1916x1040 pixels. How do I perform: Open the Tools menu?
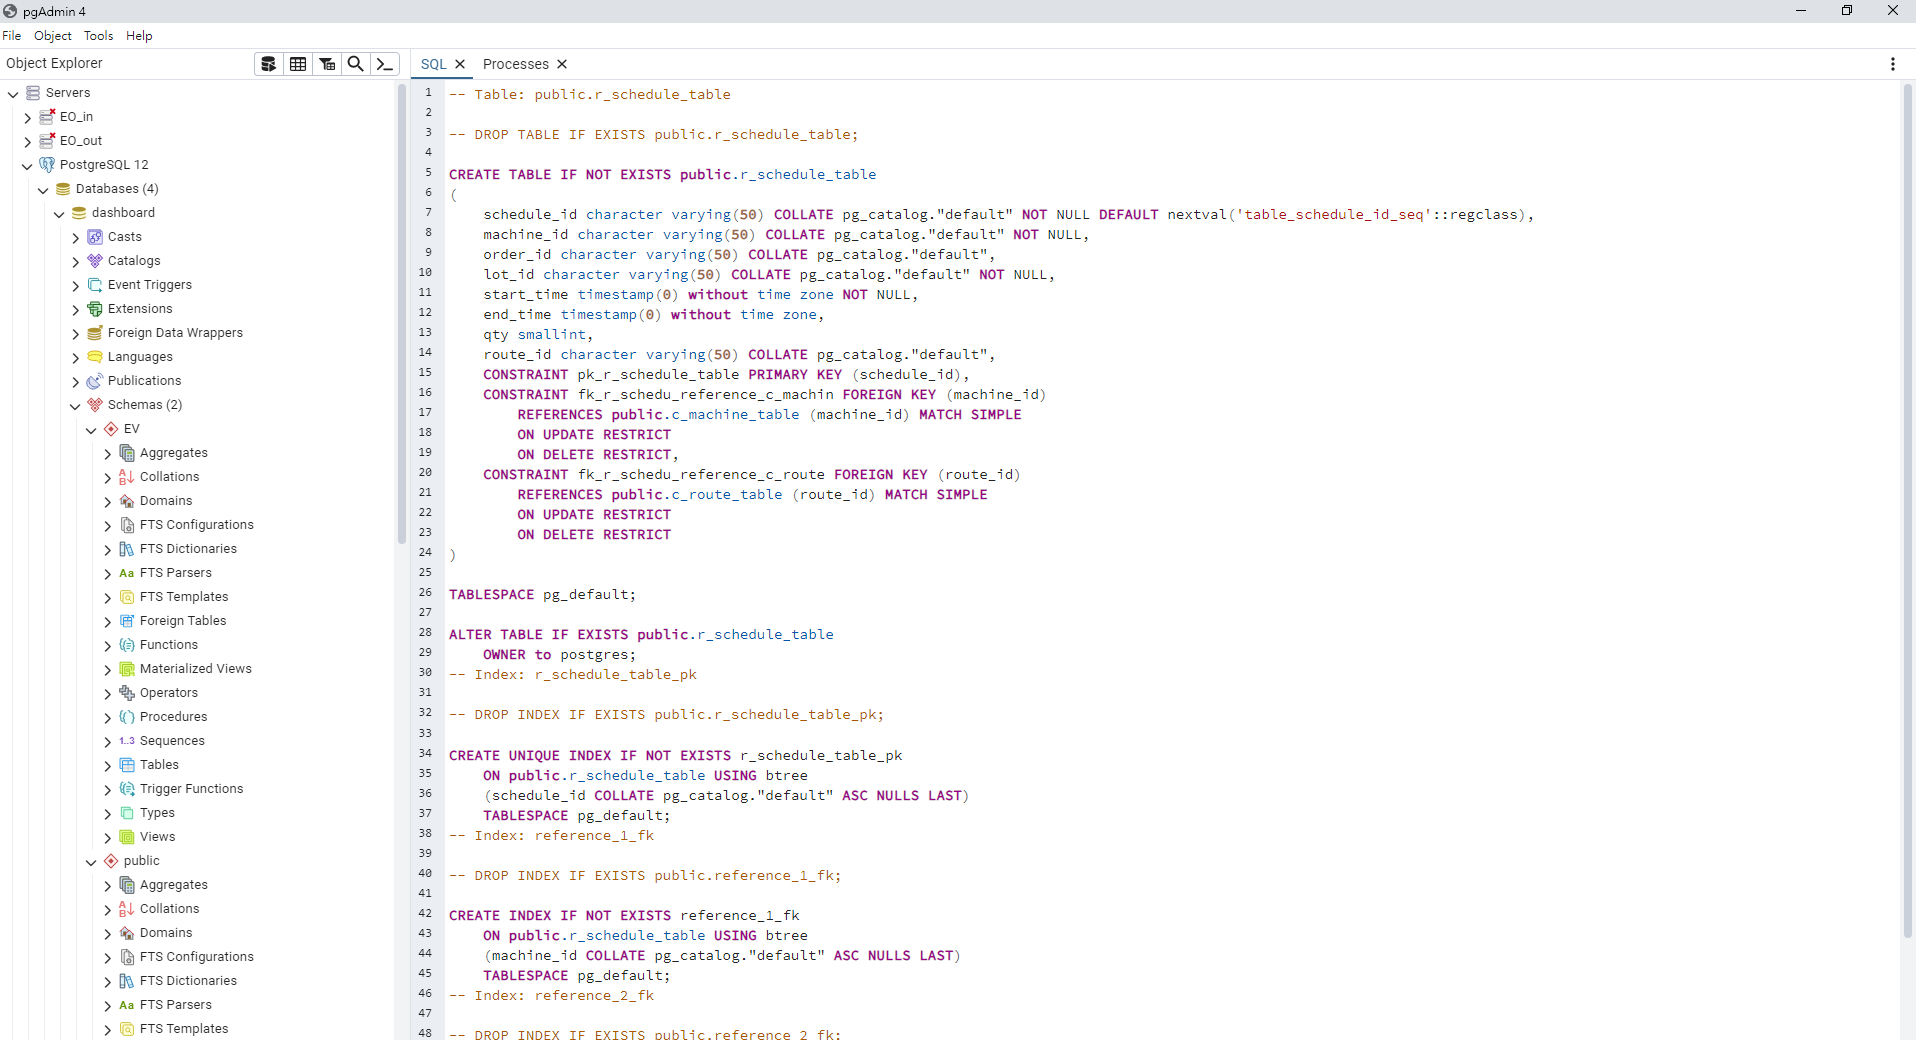98,36
